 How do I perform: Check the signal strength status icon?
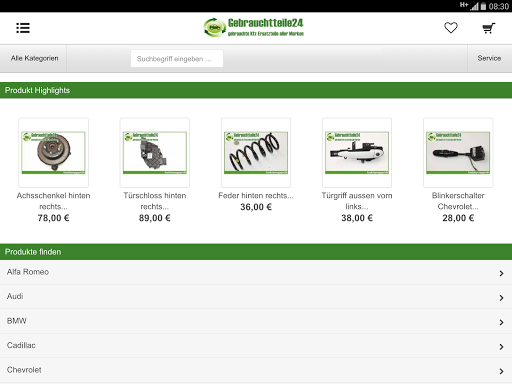coord(474,6)
